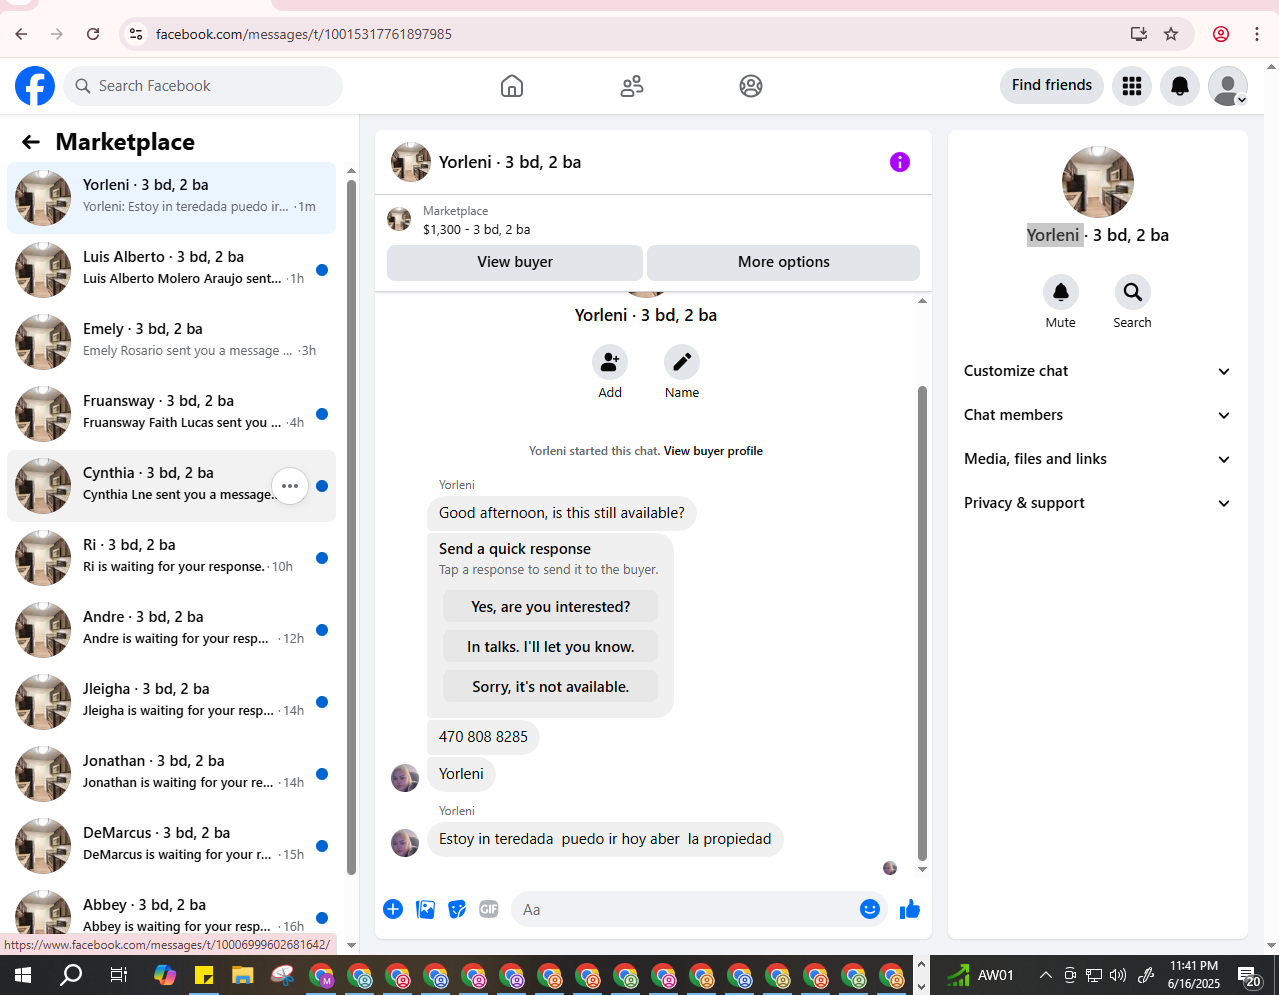Click message text '470 808 8285'
This screenshot has height=995, width=1279.
point(483,737)
